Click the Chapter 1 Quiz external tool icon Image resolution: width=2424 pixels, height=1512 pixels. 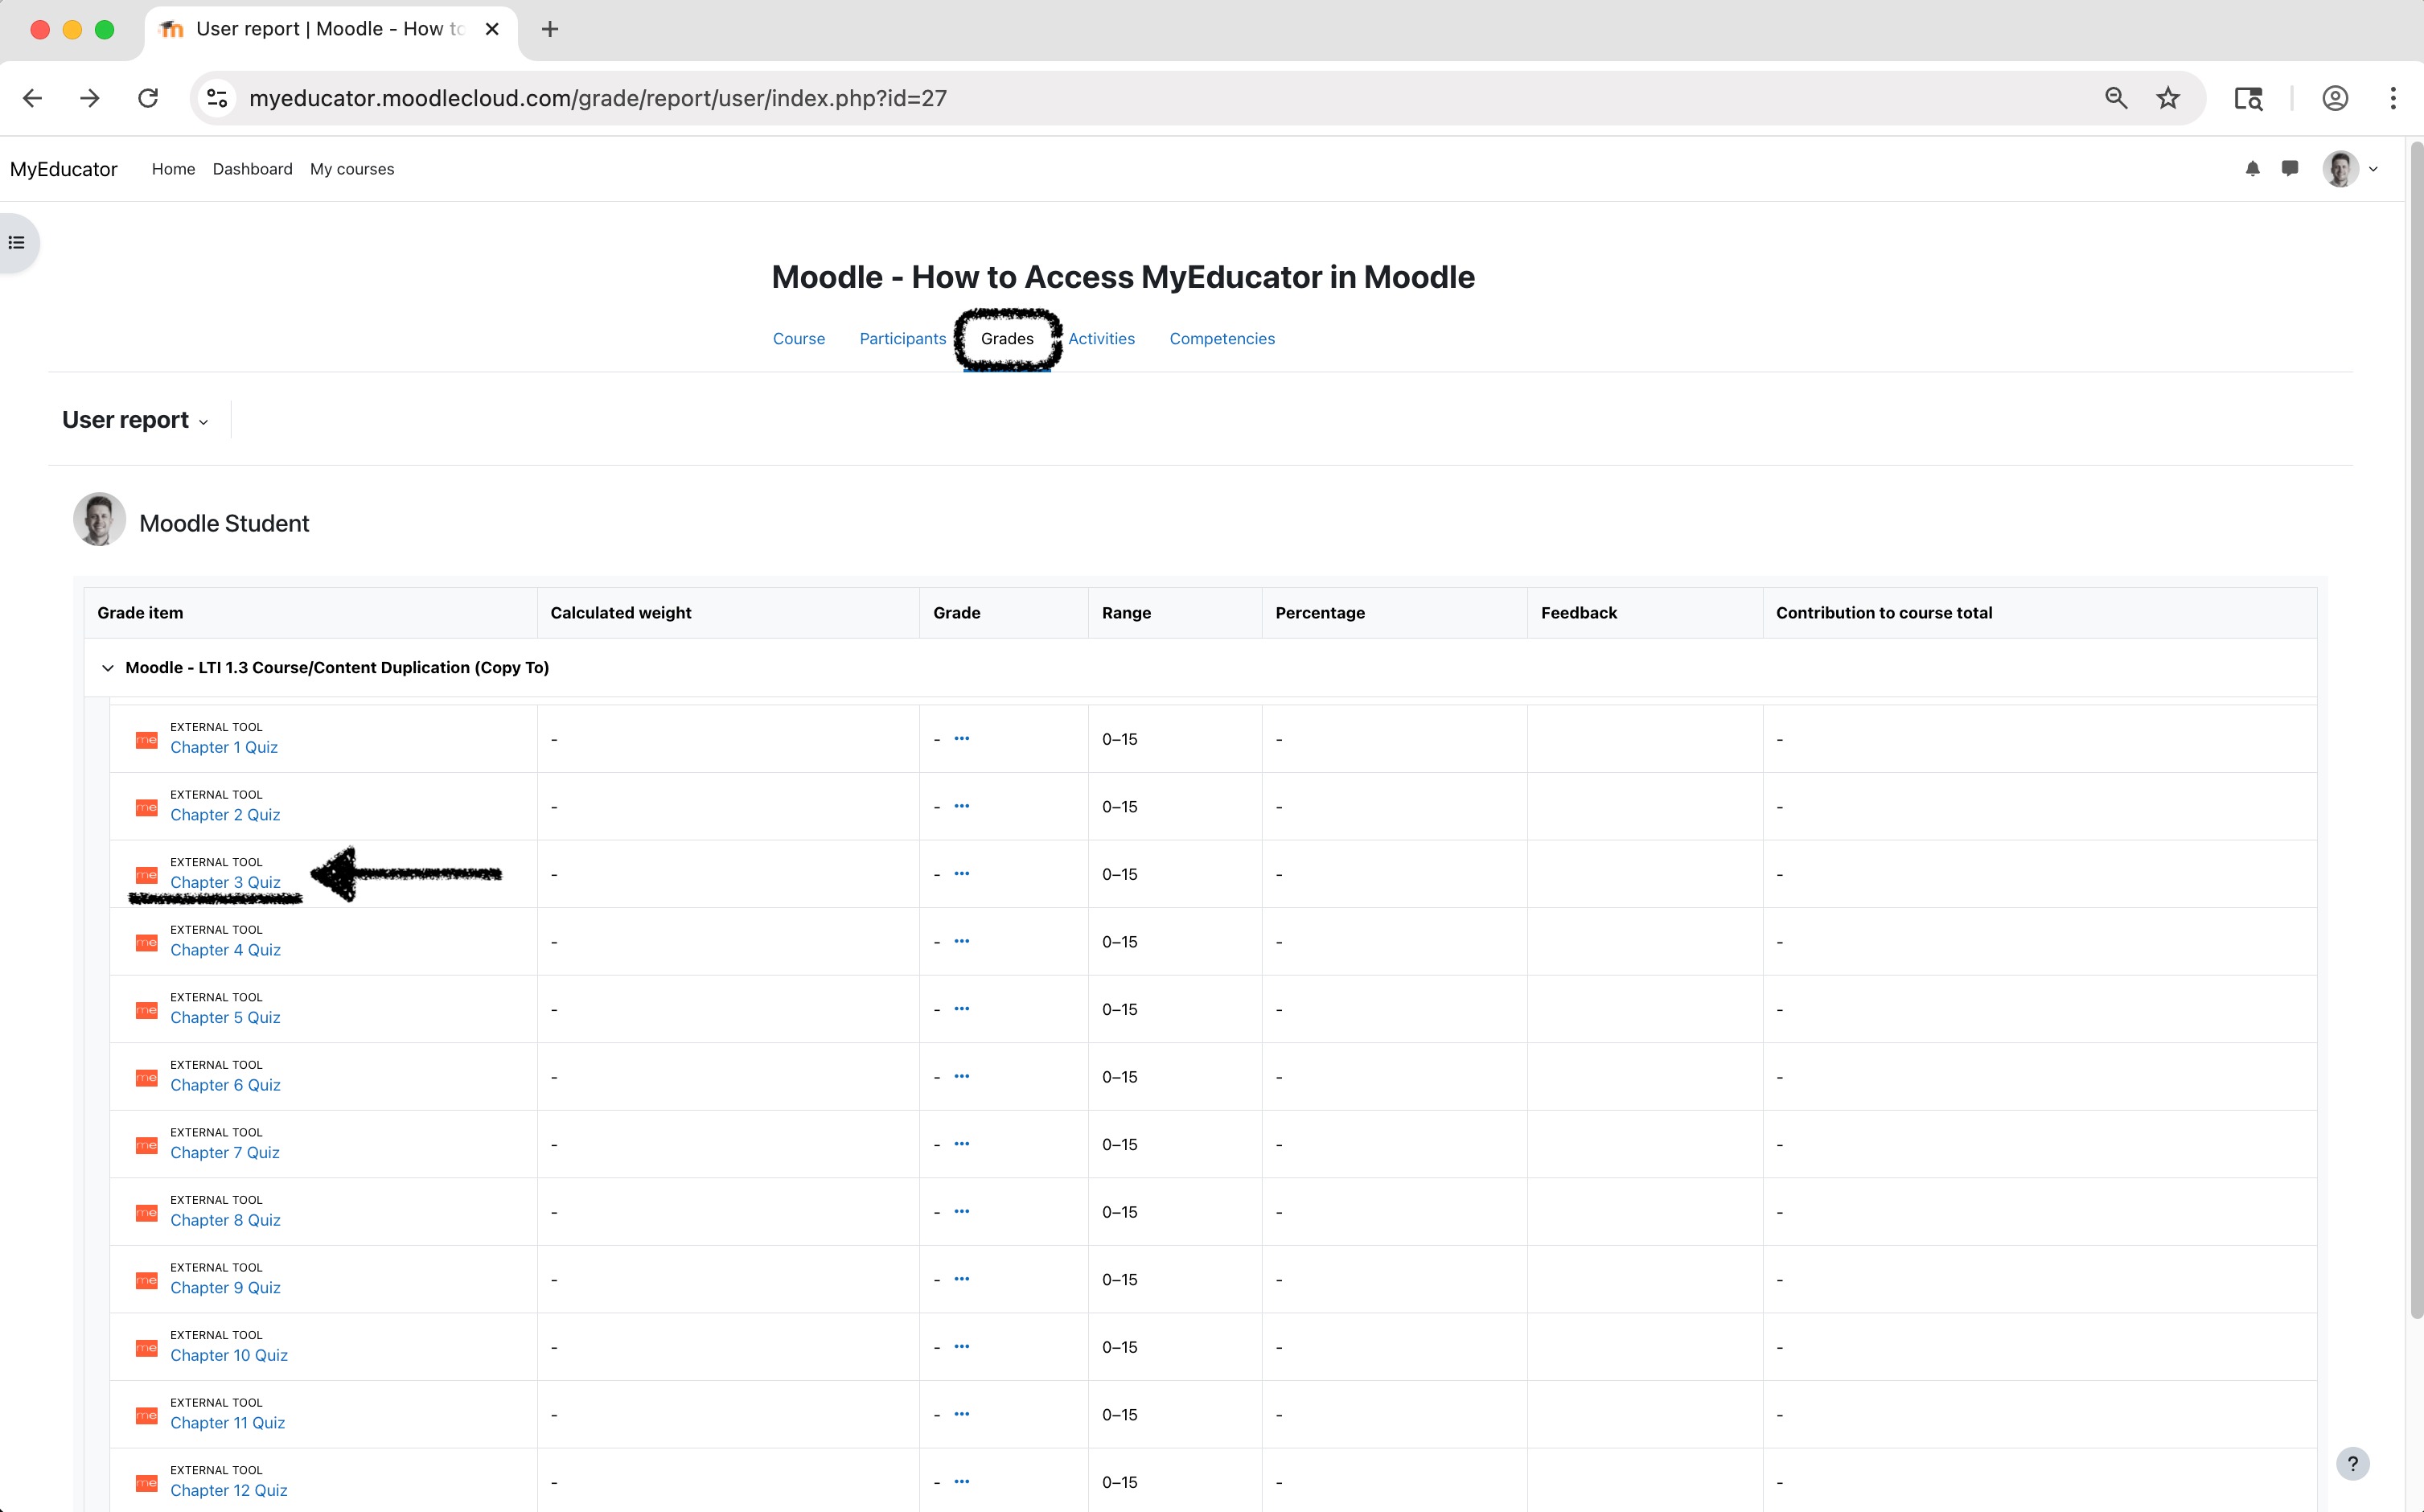146,740
